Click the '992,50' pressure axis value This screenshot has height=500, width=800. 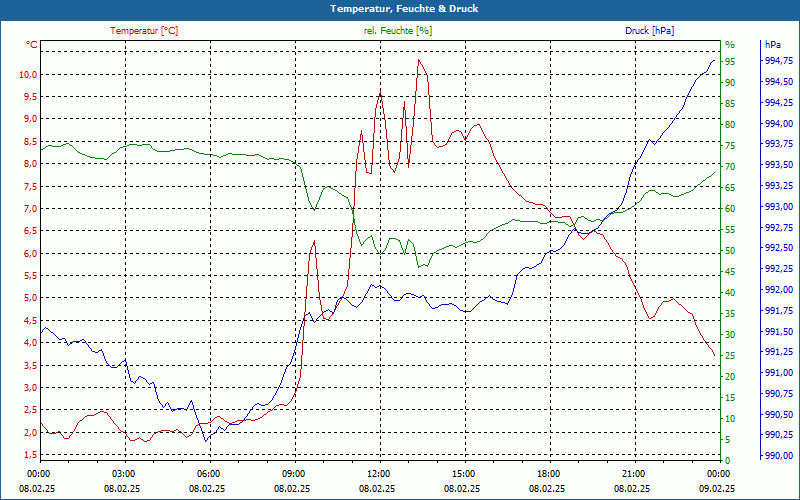click(x=779, y=248)
